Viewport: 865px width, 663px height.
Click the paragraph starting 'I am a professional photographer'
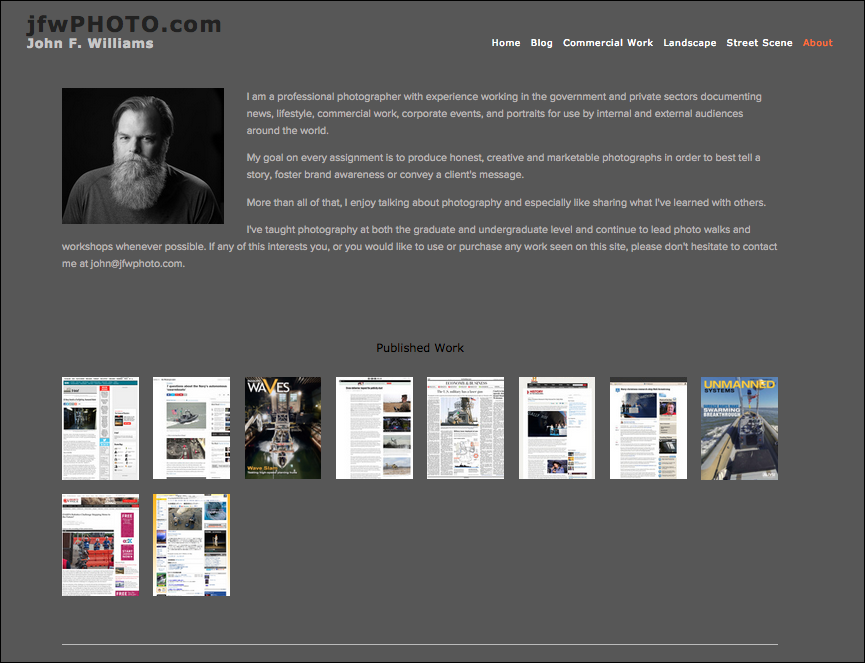[504, 114]
